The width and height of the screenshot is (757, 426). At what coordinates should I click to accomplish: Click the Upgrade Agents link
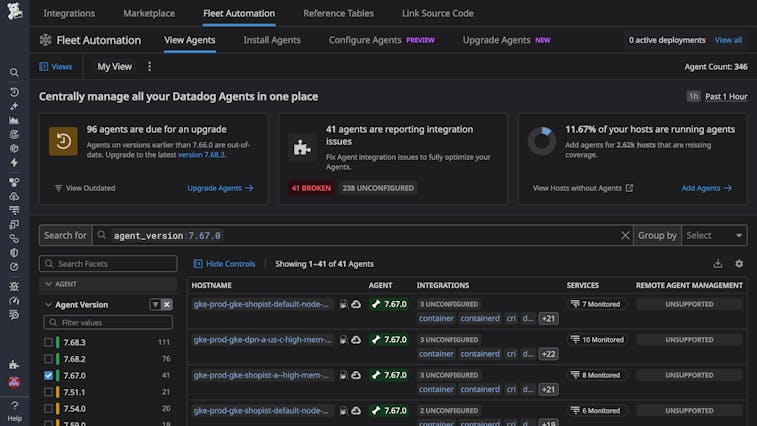(220, 188)
